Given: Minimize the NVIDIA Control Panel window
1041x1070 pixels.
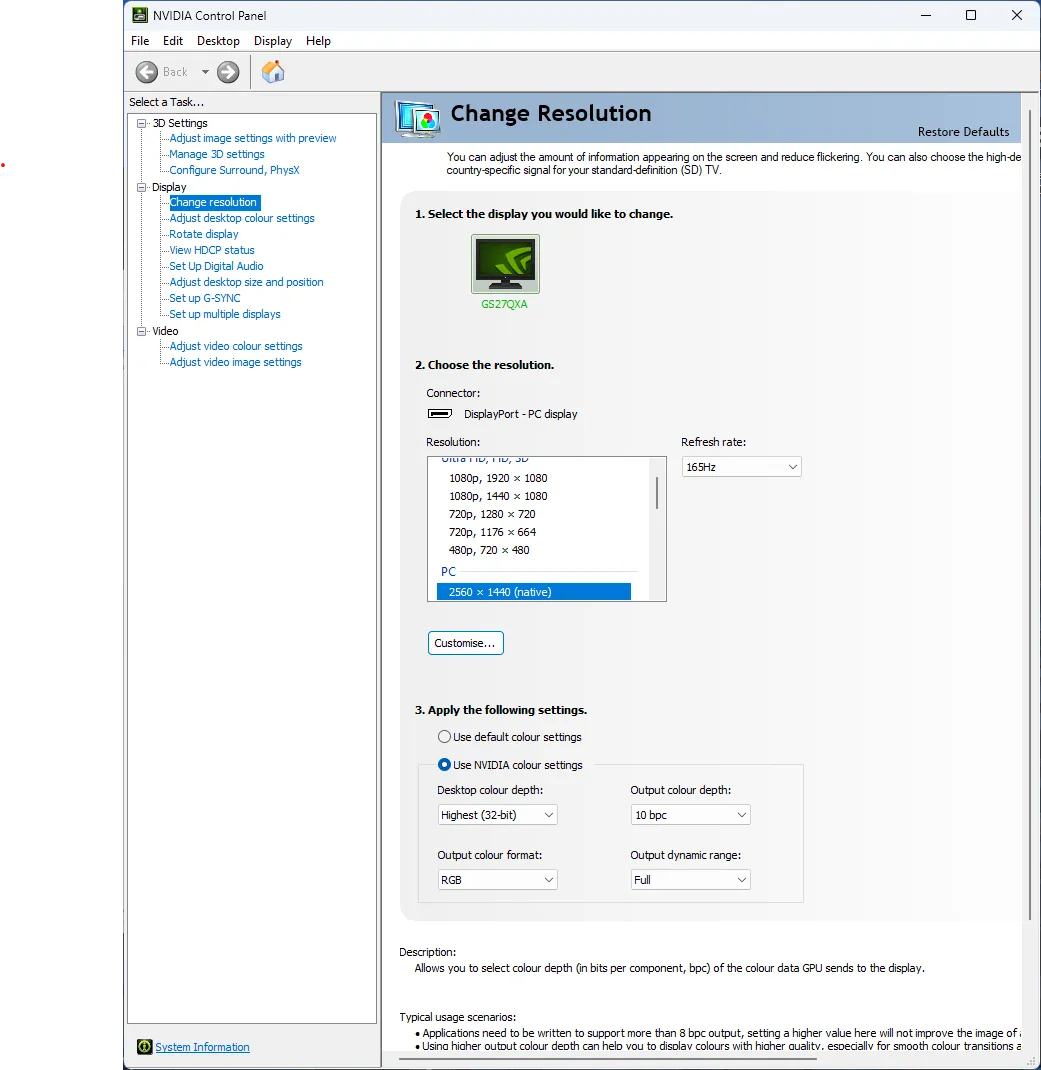Looking at the screenshot, I should [926, 15].
